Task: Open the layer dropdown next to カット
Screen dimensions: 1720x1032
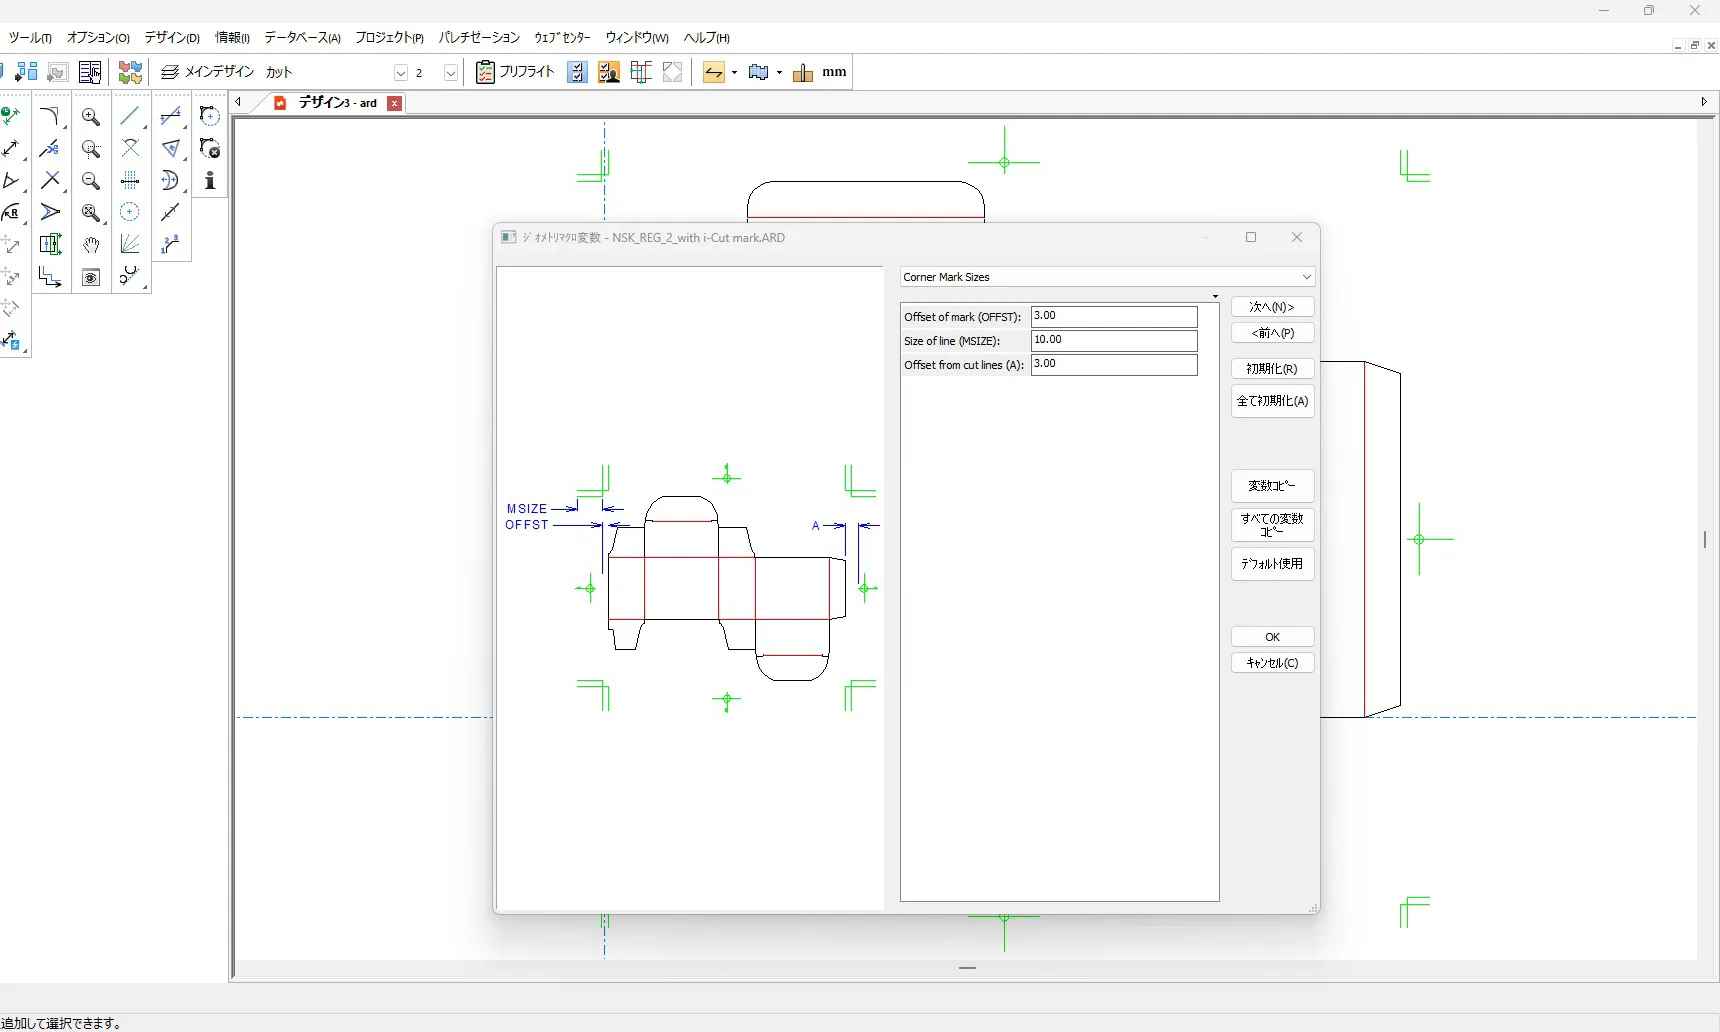Action: (401, 72)
